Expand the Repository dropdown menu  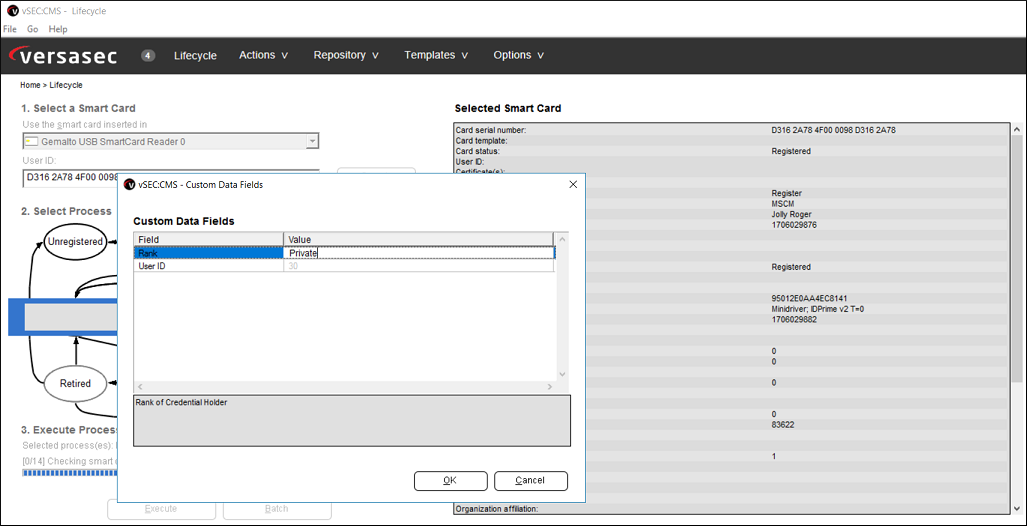pyautogui.click(x=346, y=56)
